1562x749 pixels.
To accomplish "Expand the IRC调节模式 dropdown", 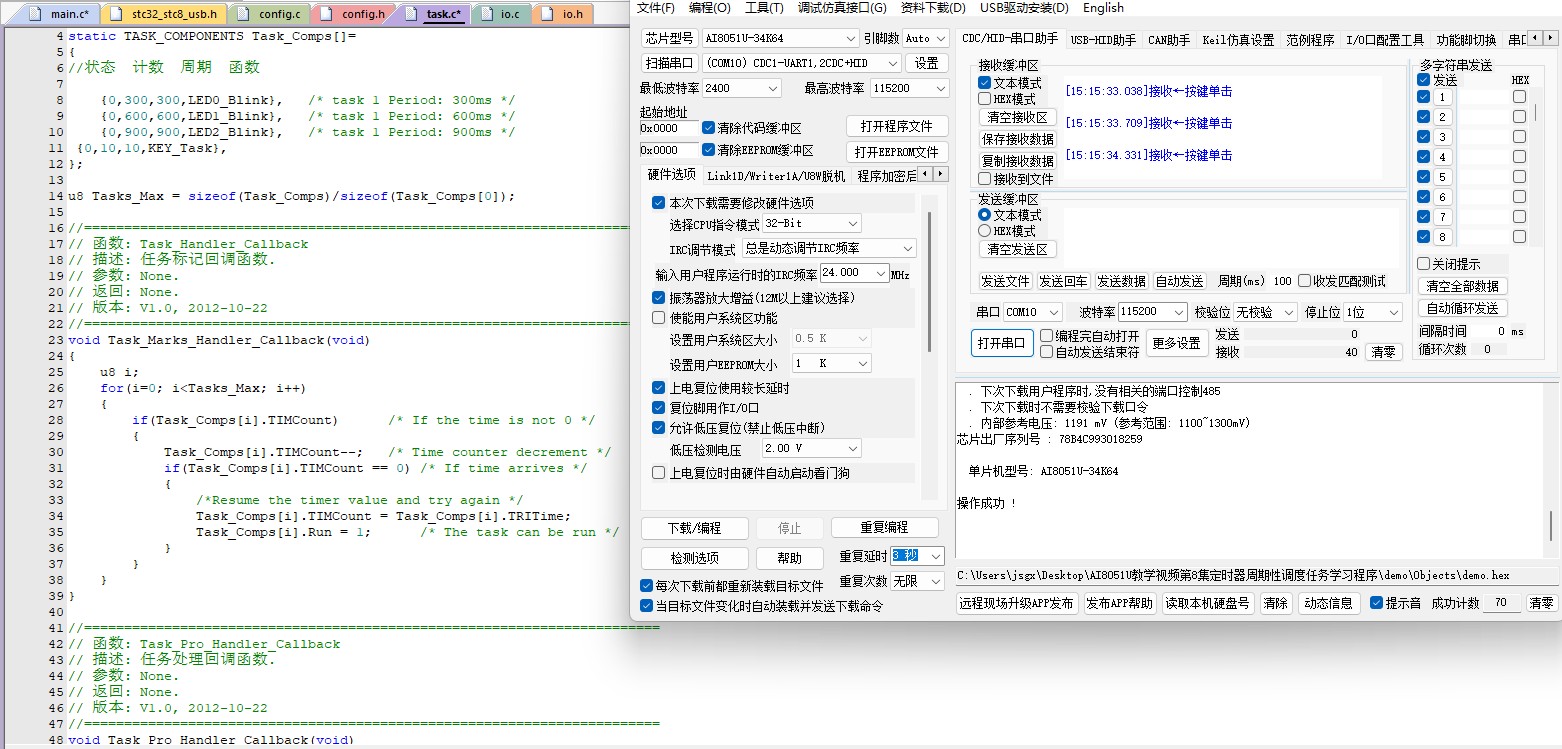I will coord(906,248).
